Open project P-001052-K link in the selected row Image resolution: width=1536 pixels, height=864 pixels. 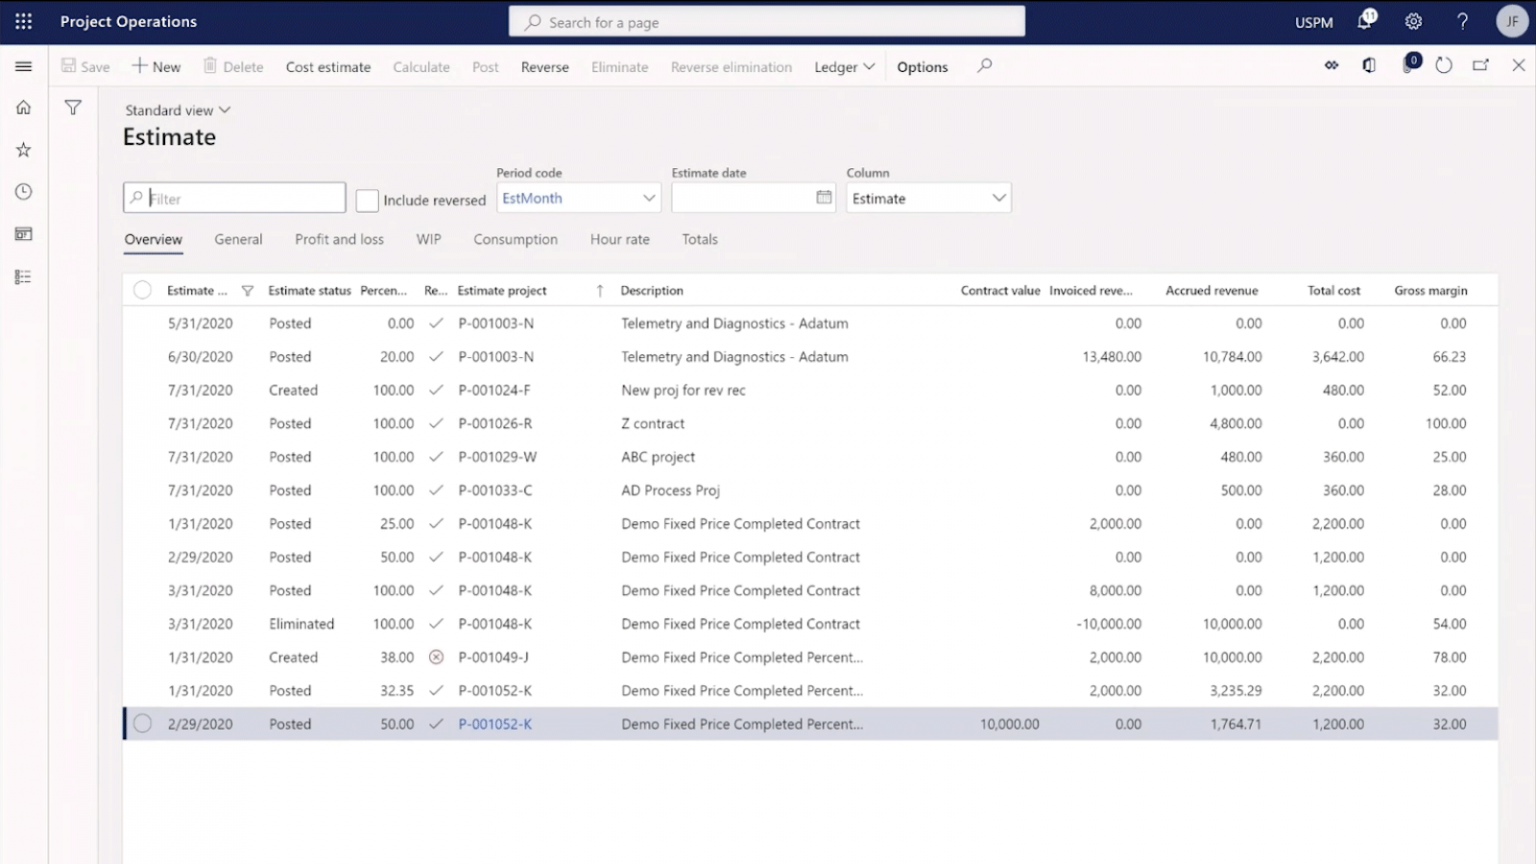495,723
